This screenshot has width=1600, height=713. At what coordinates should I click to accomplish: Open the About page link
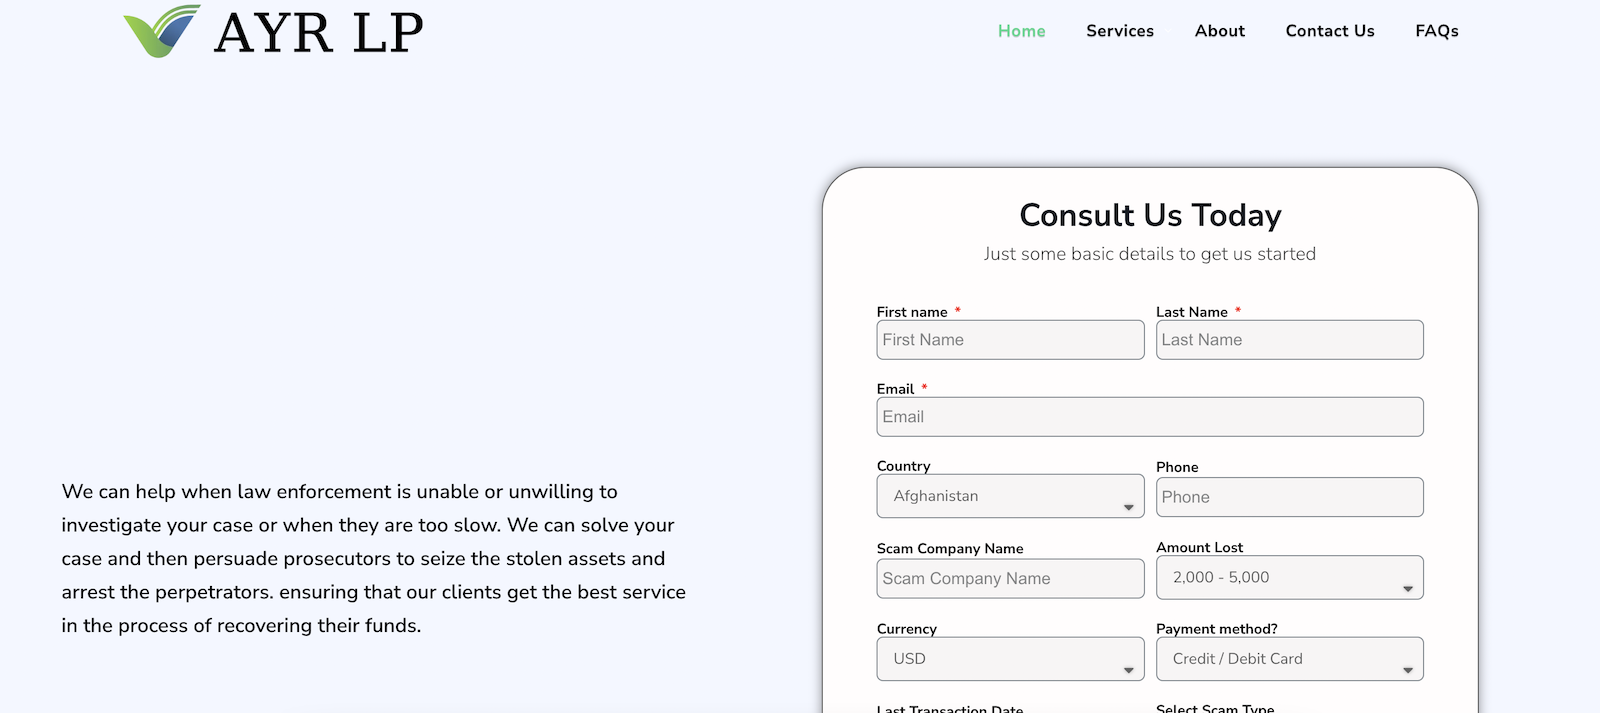point(1219,31)
